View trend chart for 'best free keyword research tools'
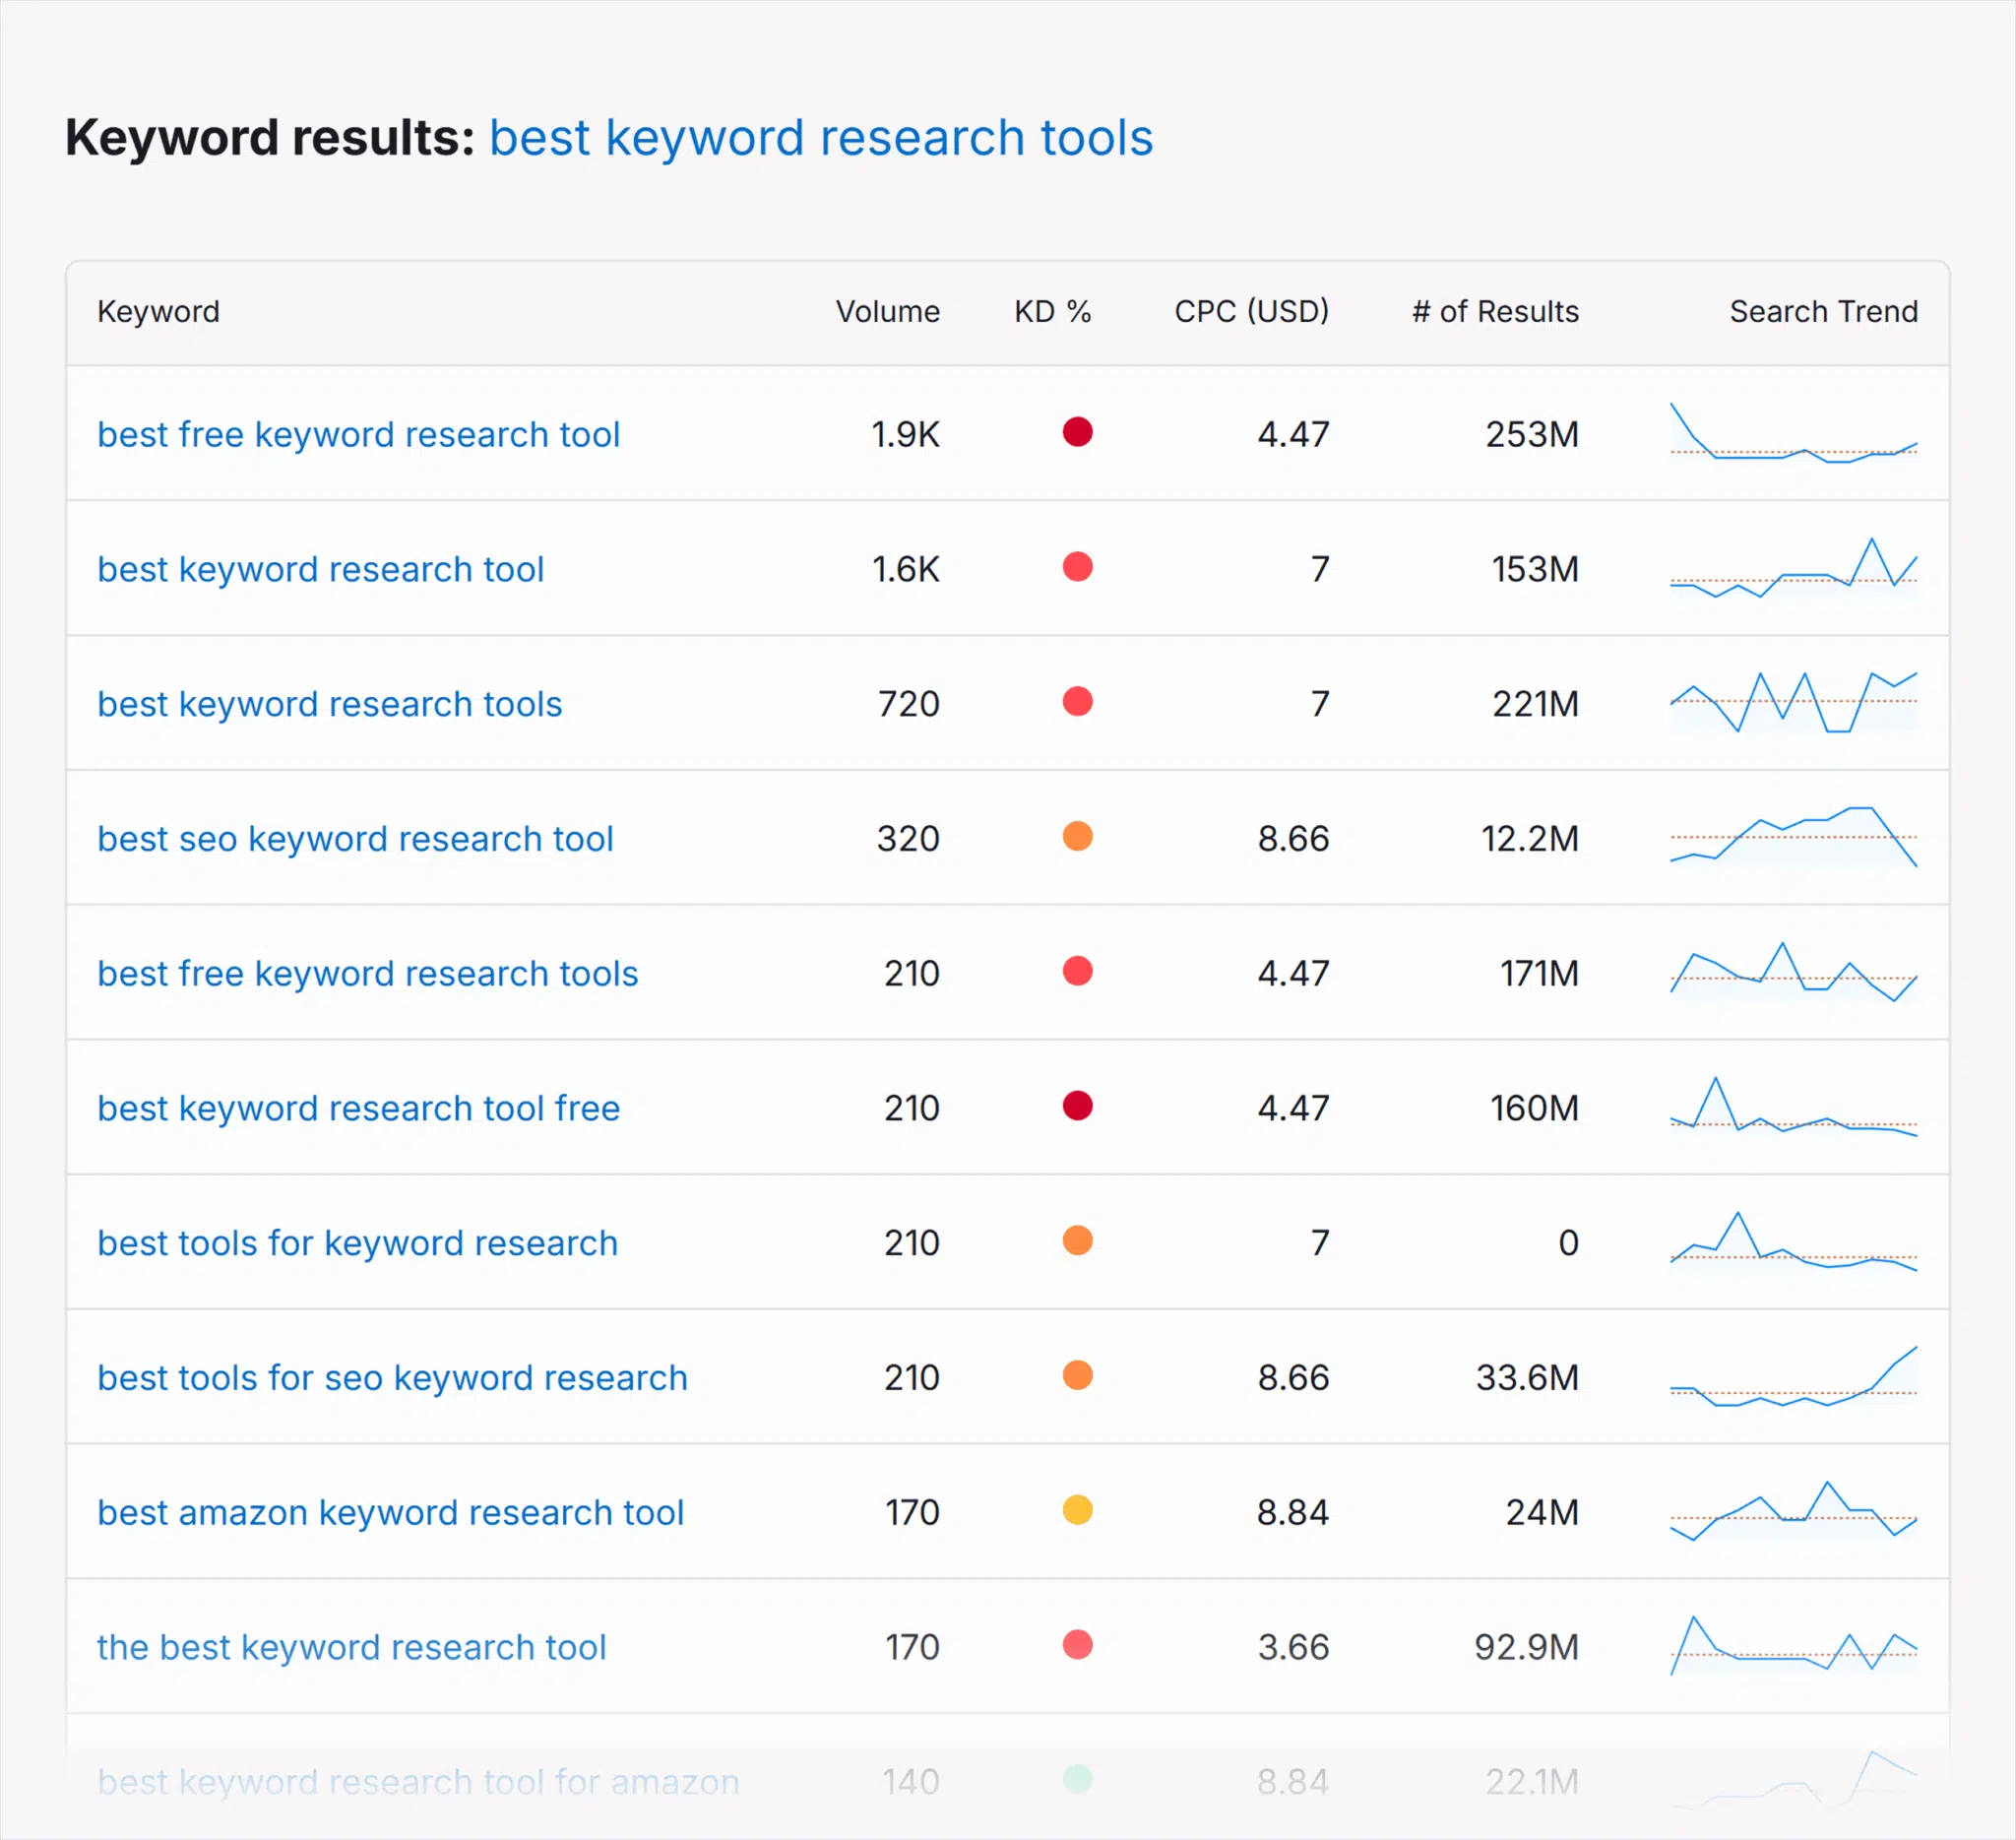The image size is (2016, 1840). (1794, 972)
